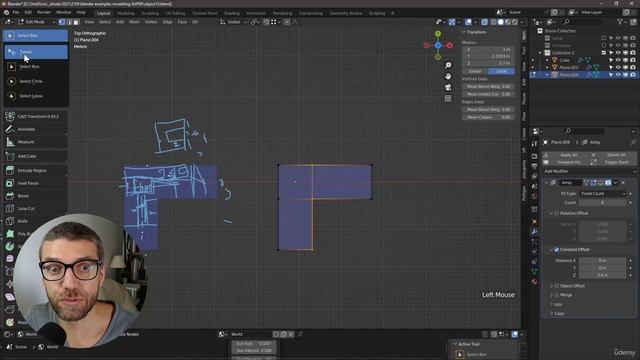Select the Bevel tool
Viewport: 640px width, 360px height.
[36, 196]
